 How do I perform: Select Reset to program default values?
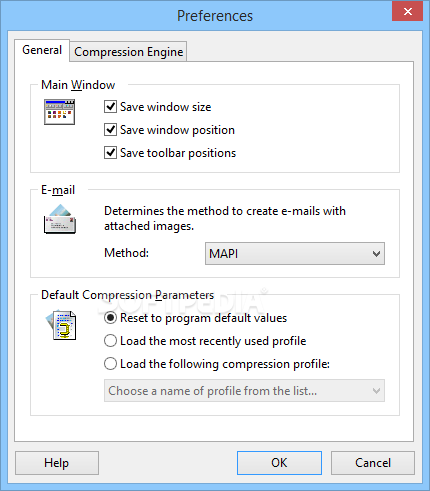click(110, 318)
